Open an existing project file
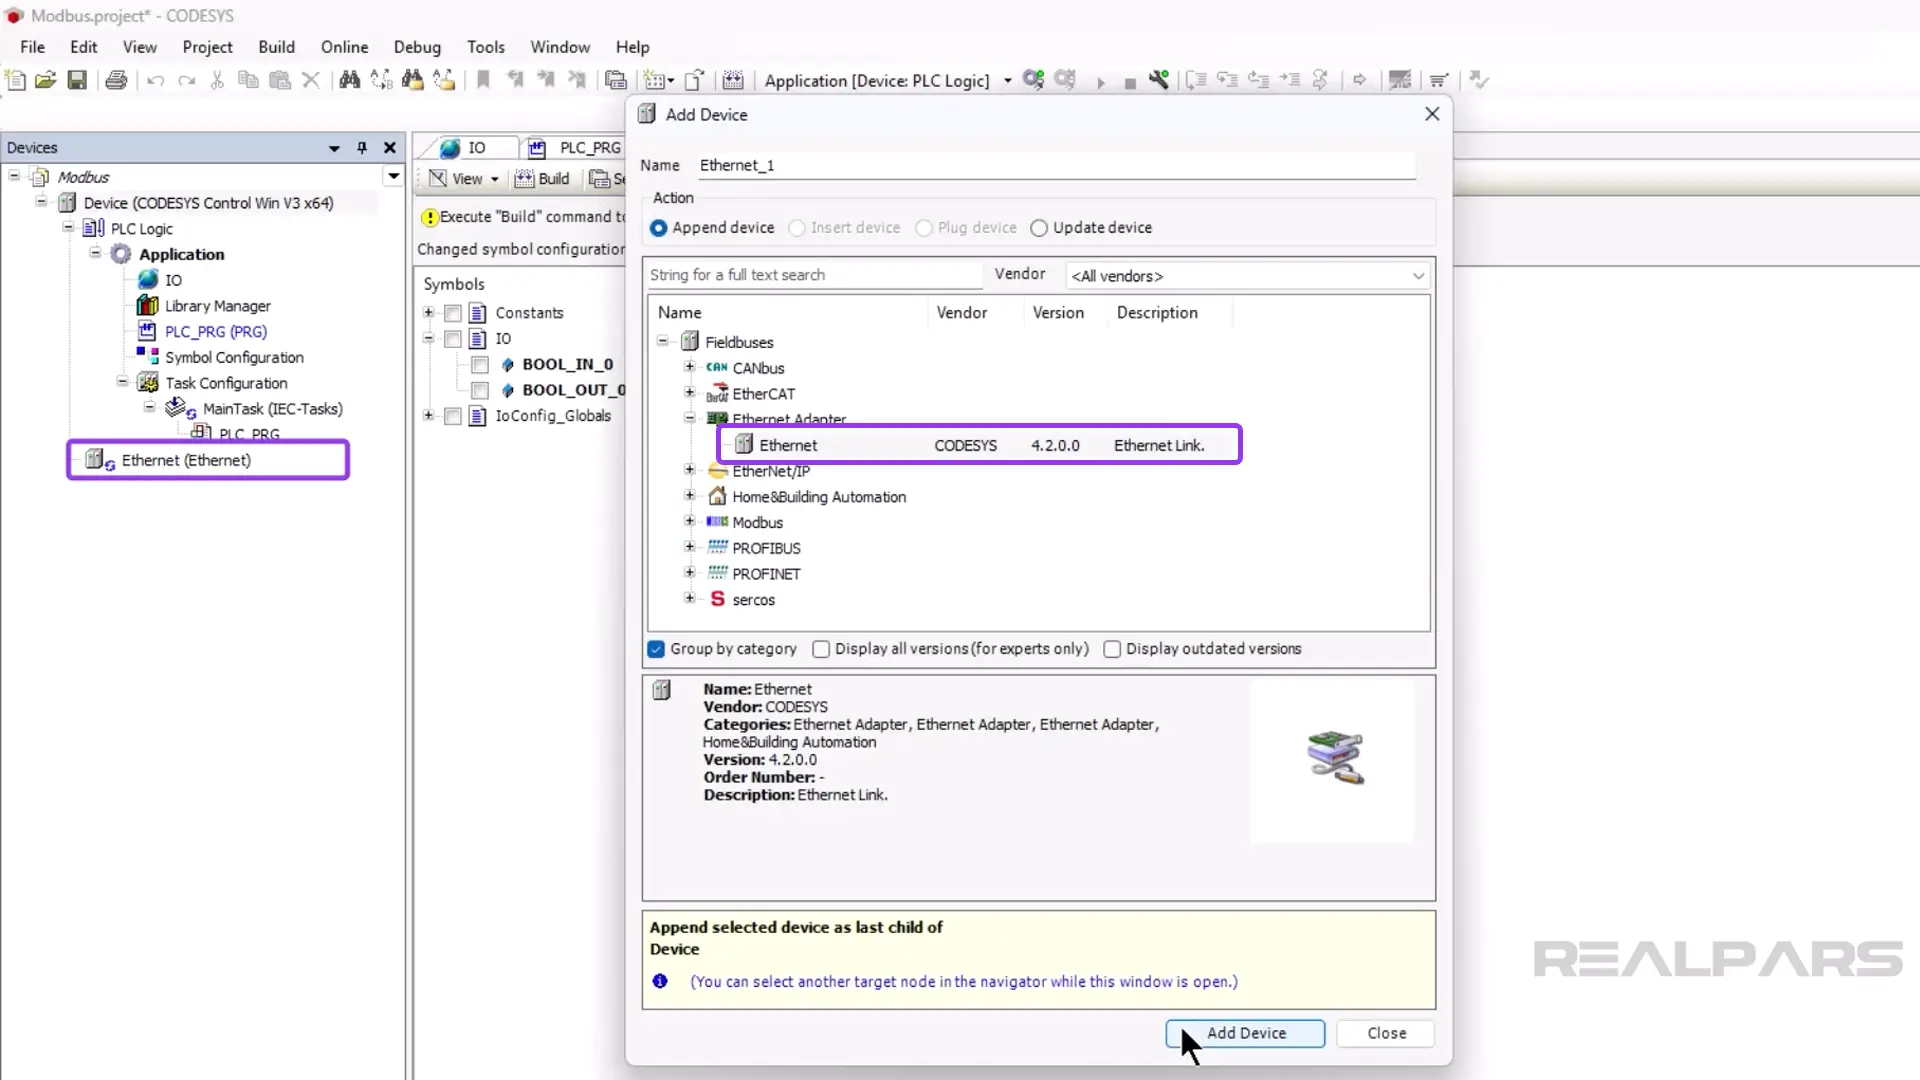 46,80
